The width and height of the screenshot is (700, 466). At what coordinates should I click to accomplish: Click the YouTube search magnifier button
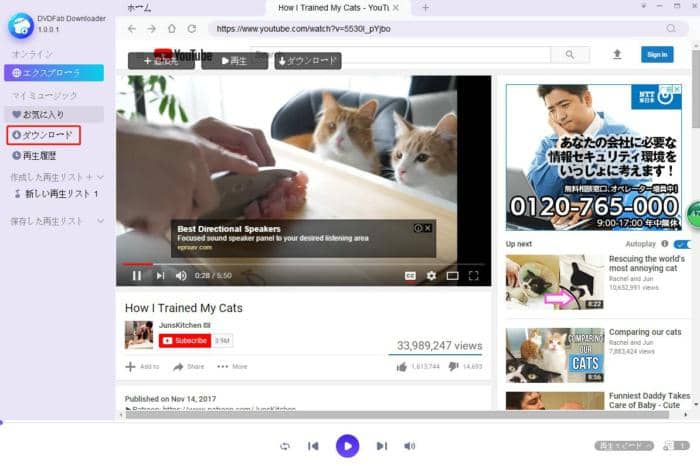(570, 54)
